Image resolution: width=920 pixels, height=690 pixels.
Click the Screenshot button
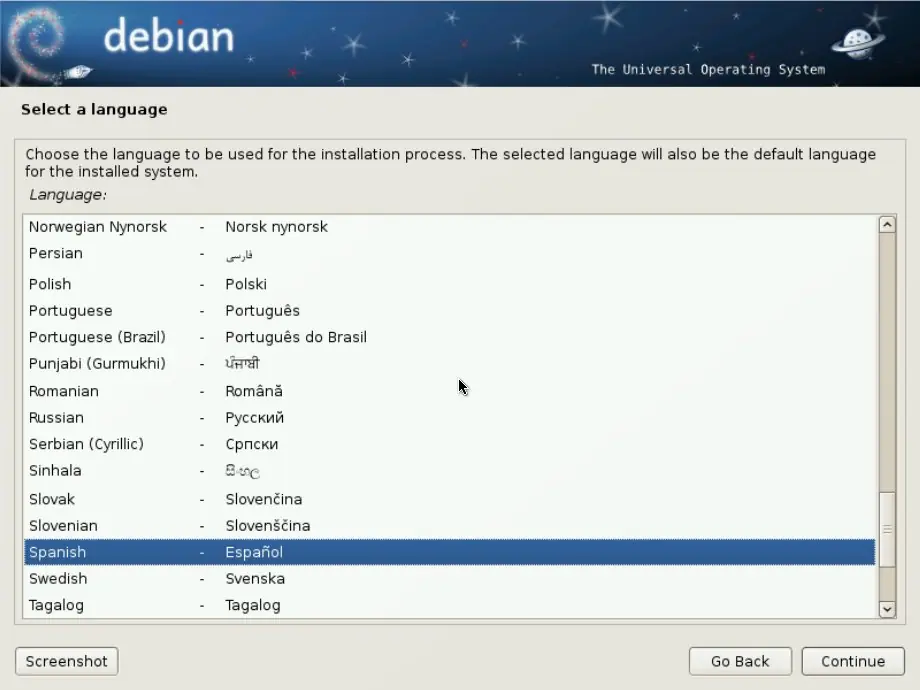(66, 661)
